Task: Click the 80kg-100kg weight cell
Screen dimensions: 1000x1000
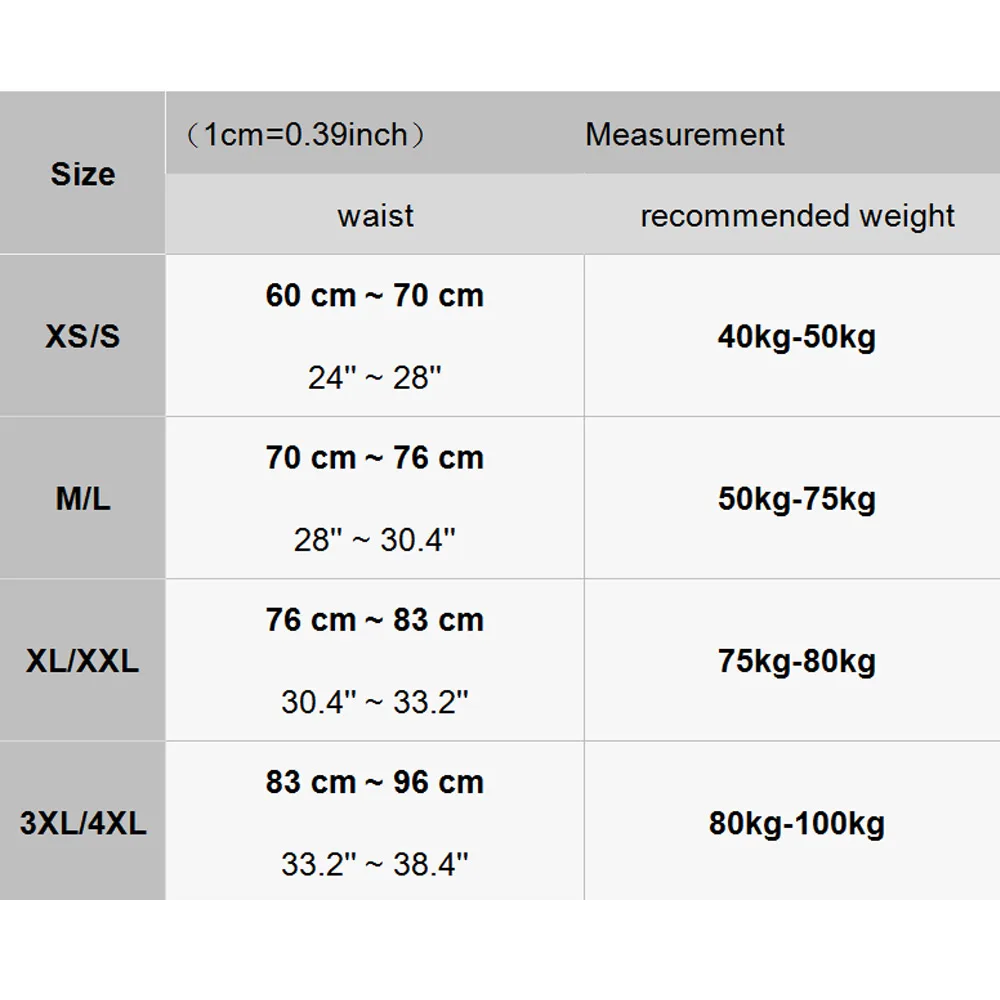Action: pos(796,823)
